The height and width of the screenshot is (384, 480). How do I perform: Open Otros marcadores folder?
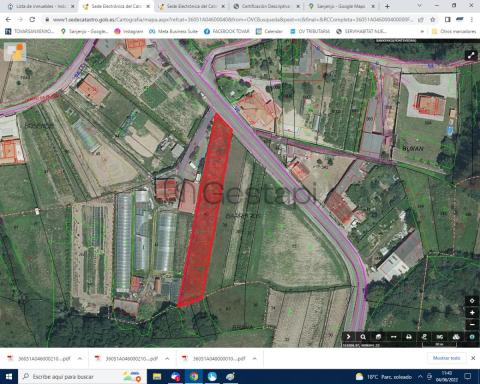click(454, 31)
